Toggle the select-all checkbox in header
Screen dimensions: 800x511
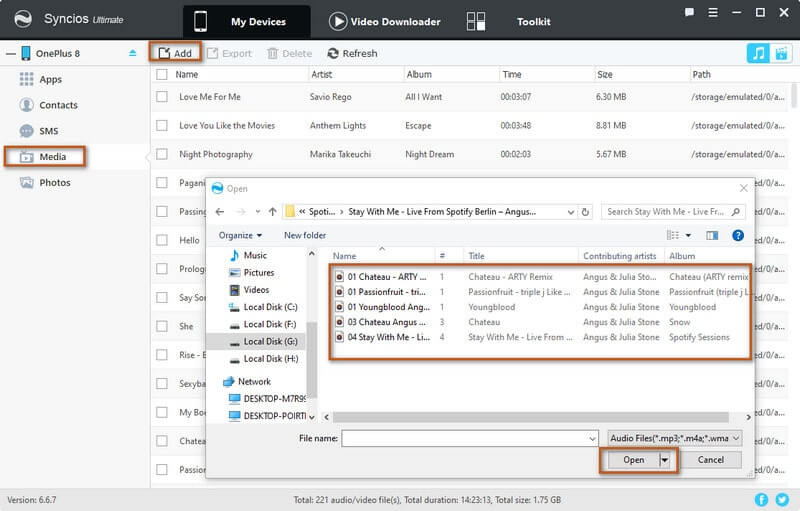point(162,74)
